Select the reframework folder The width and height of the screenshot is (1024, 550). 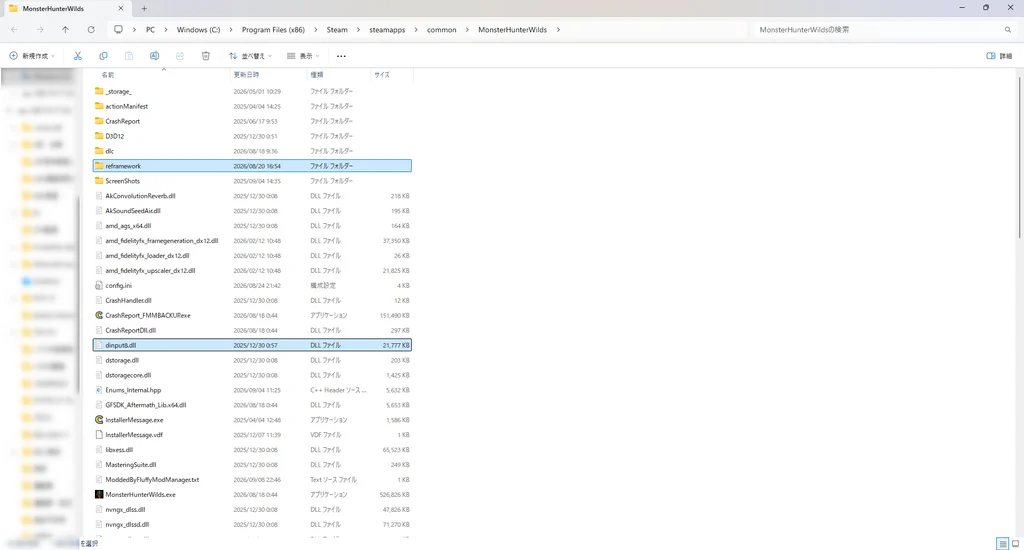252,166
